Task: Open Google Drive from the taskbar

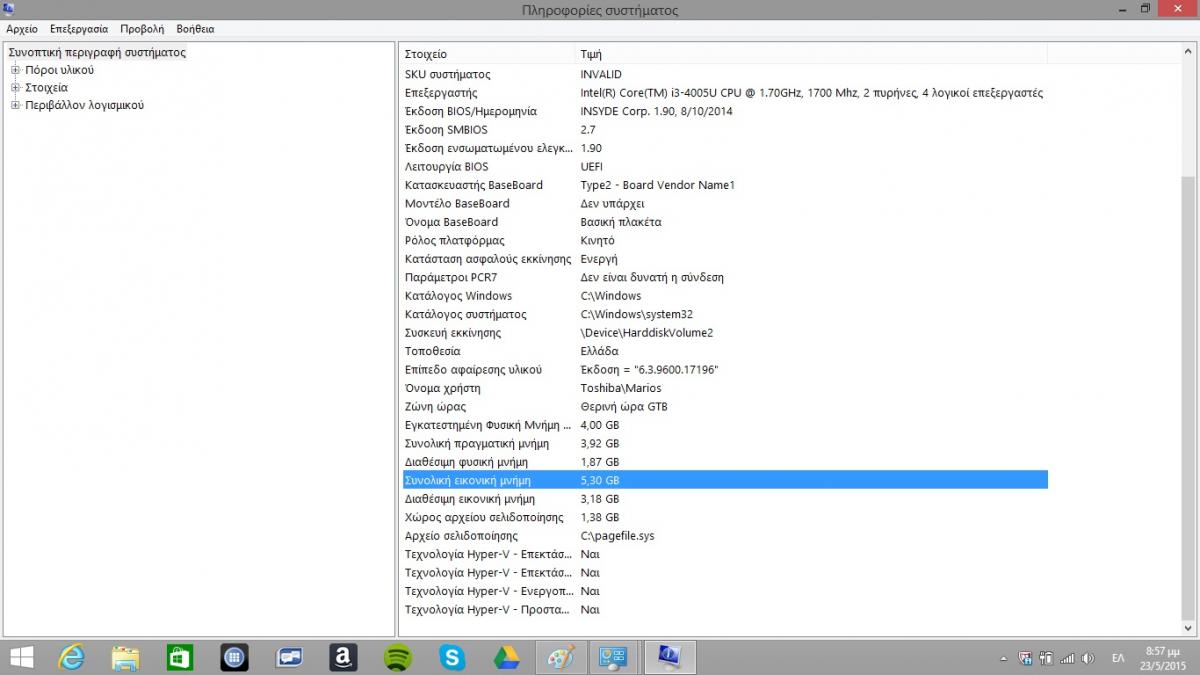Action: coord(507,657)
